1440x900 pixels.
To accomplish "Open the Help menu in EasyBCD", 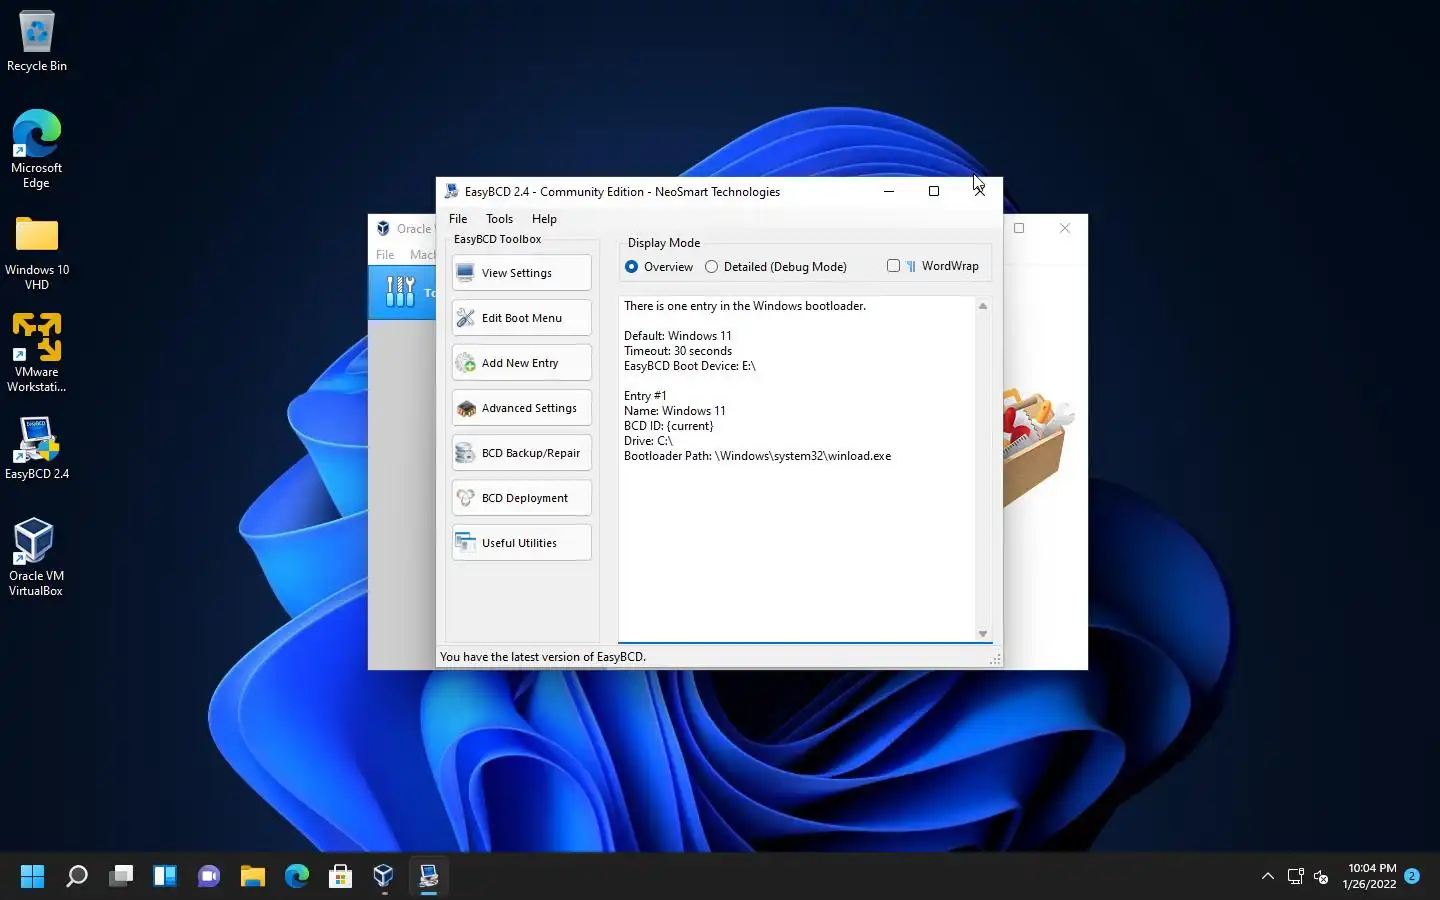I will coord(544,219).
